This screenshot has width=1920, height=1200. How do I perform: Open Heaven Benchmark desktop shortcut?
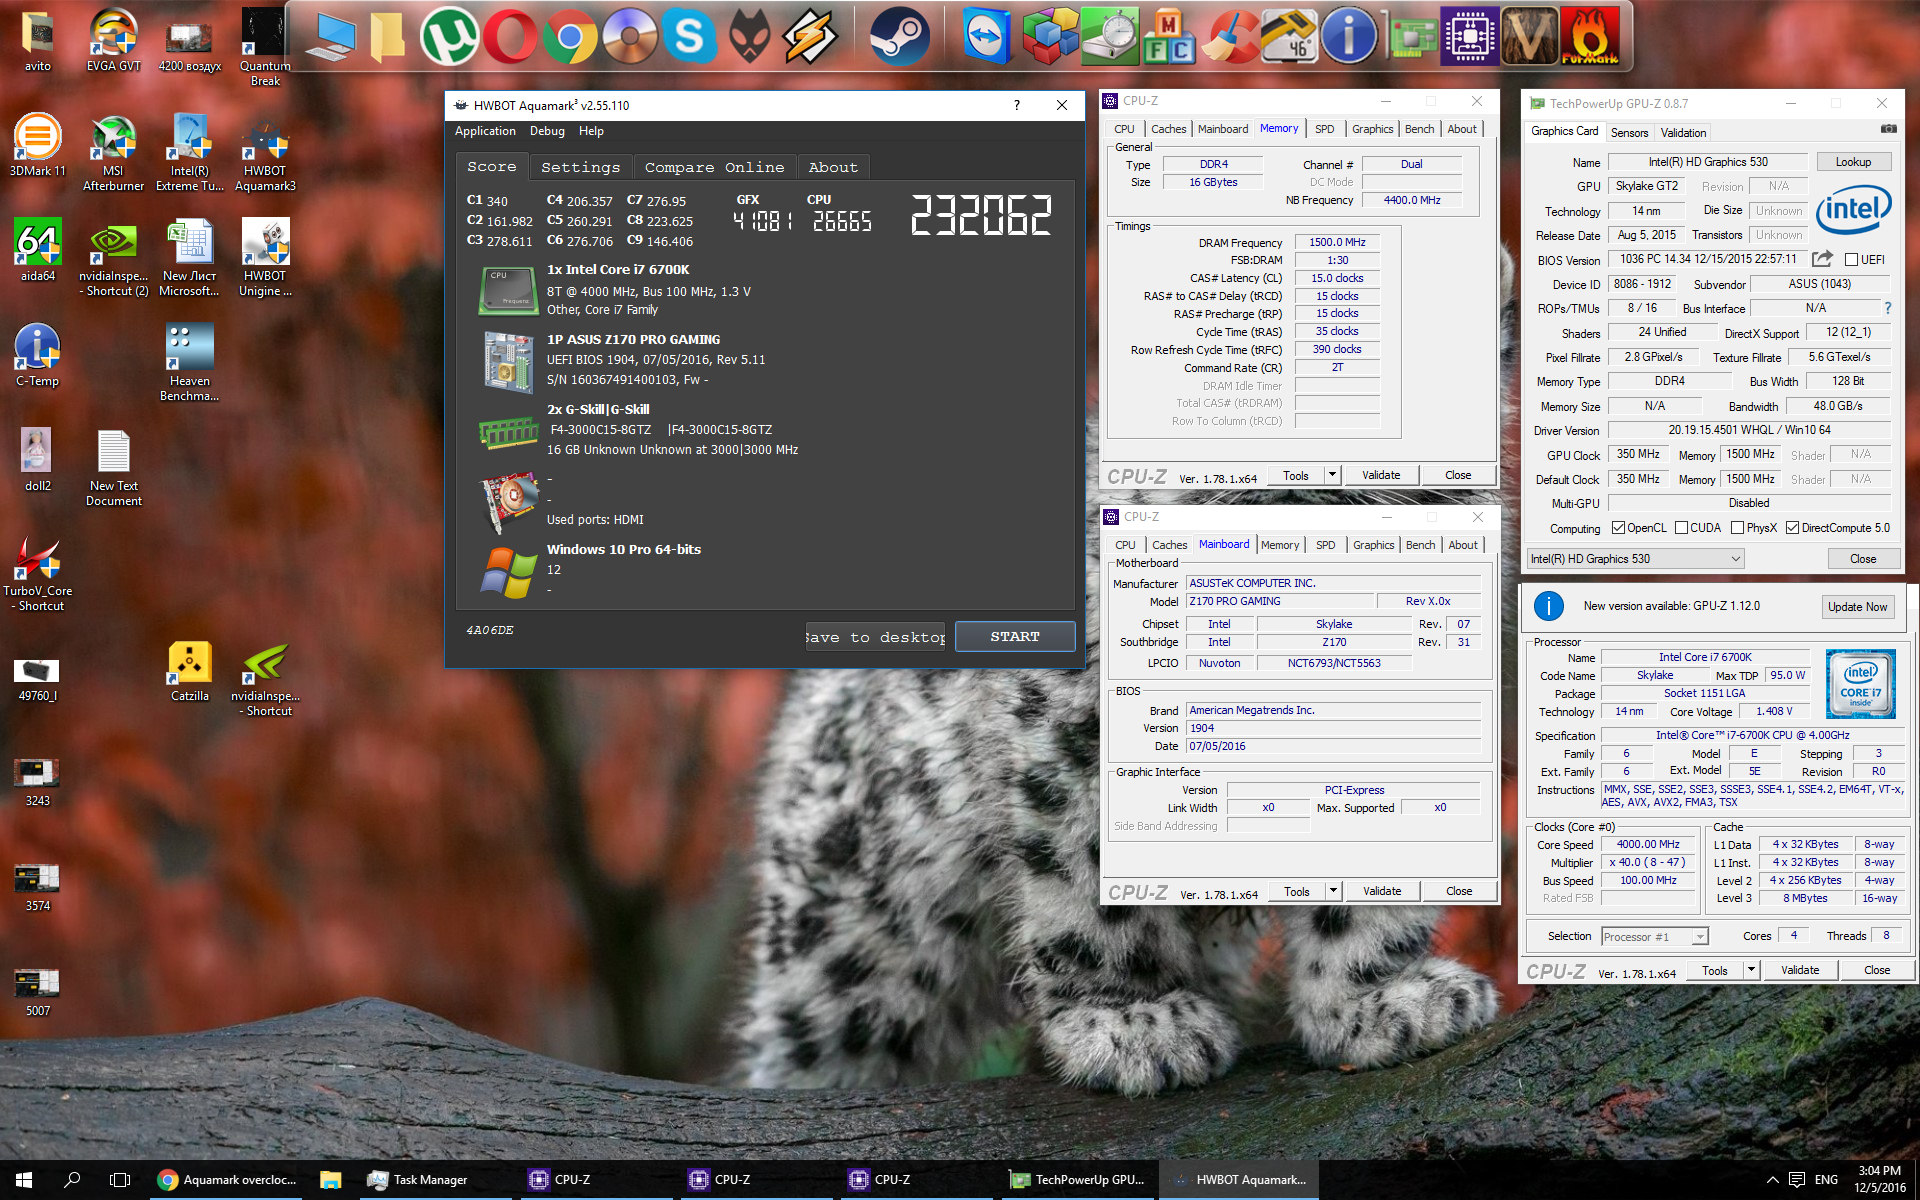[189, 362]
